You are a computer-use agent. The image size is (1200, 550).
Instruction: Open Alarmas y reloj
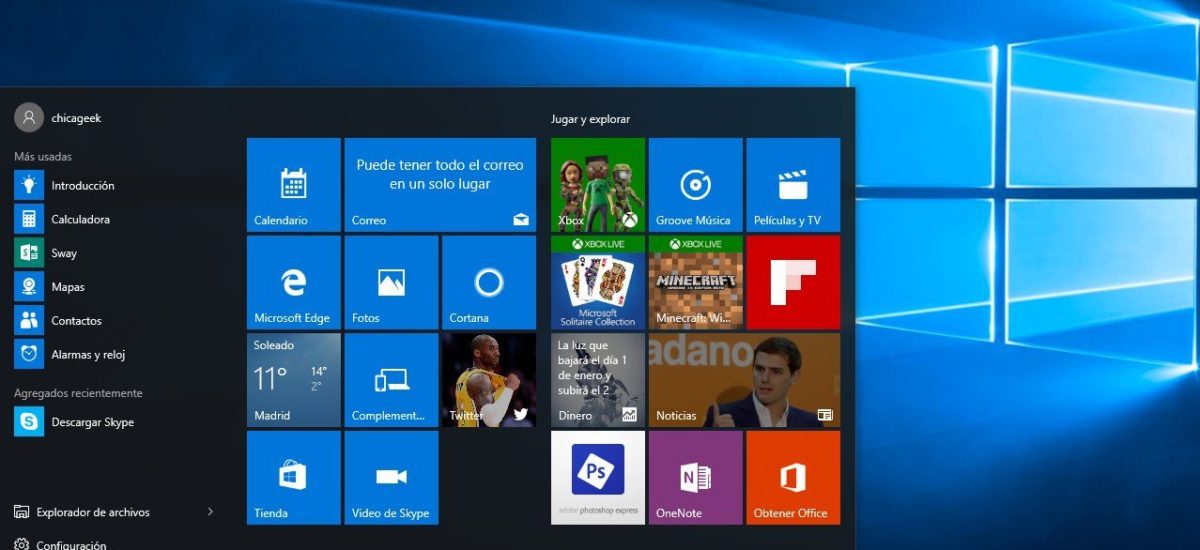[115, 354]
